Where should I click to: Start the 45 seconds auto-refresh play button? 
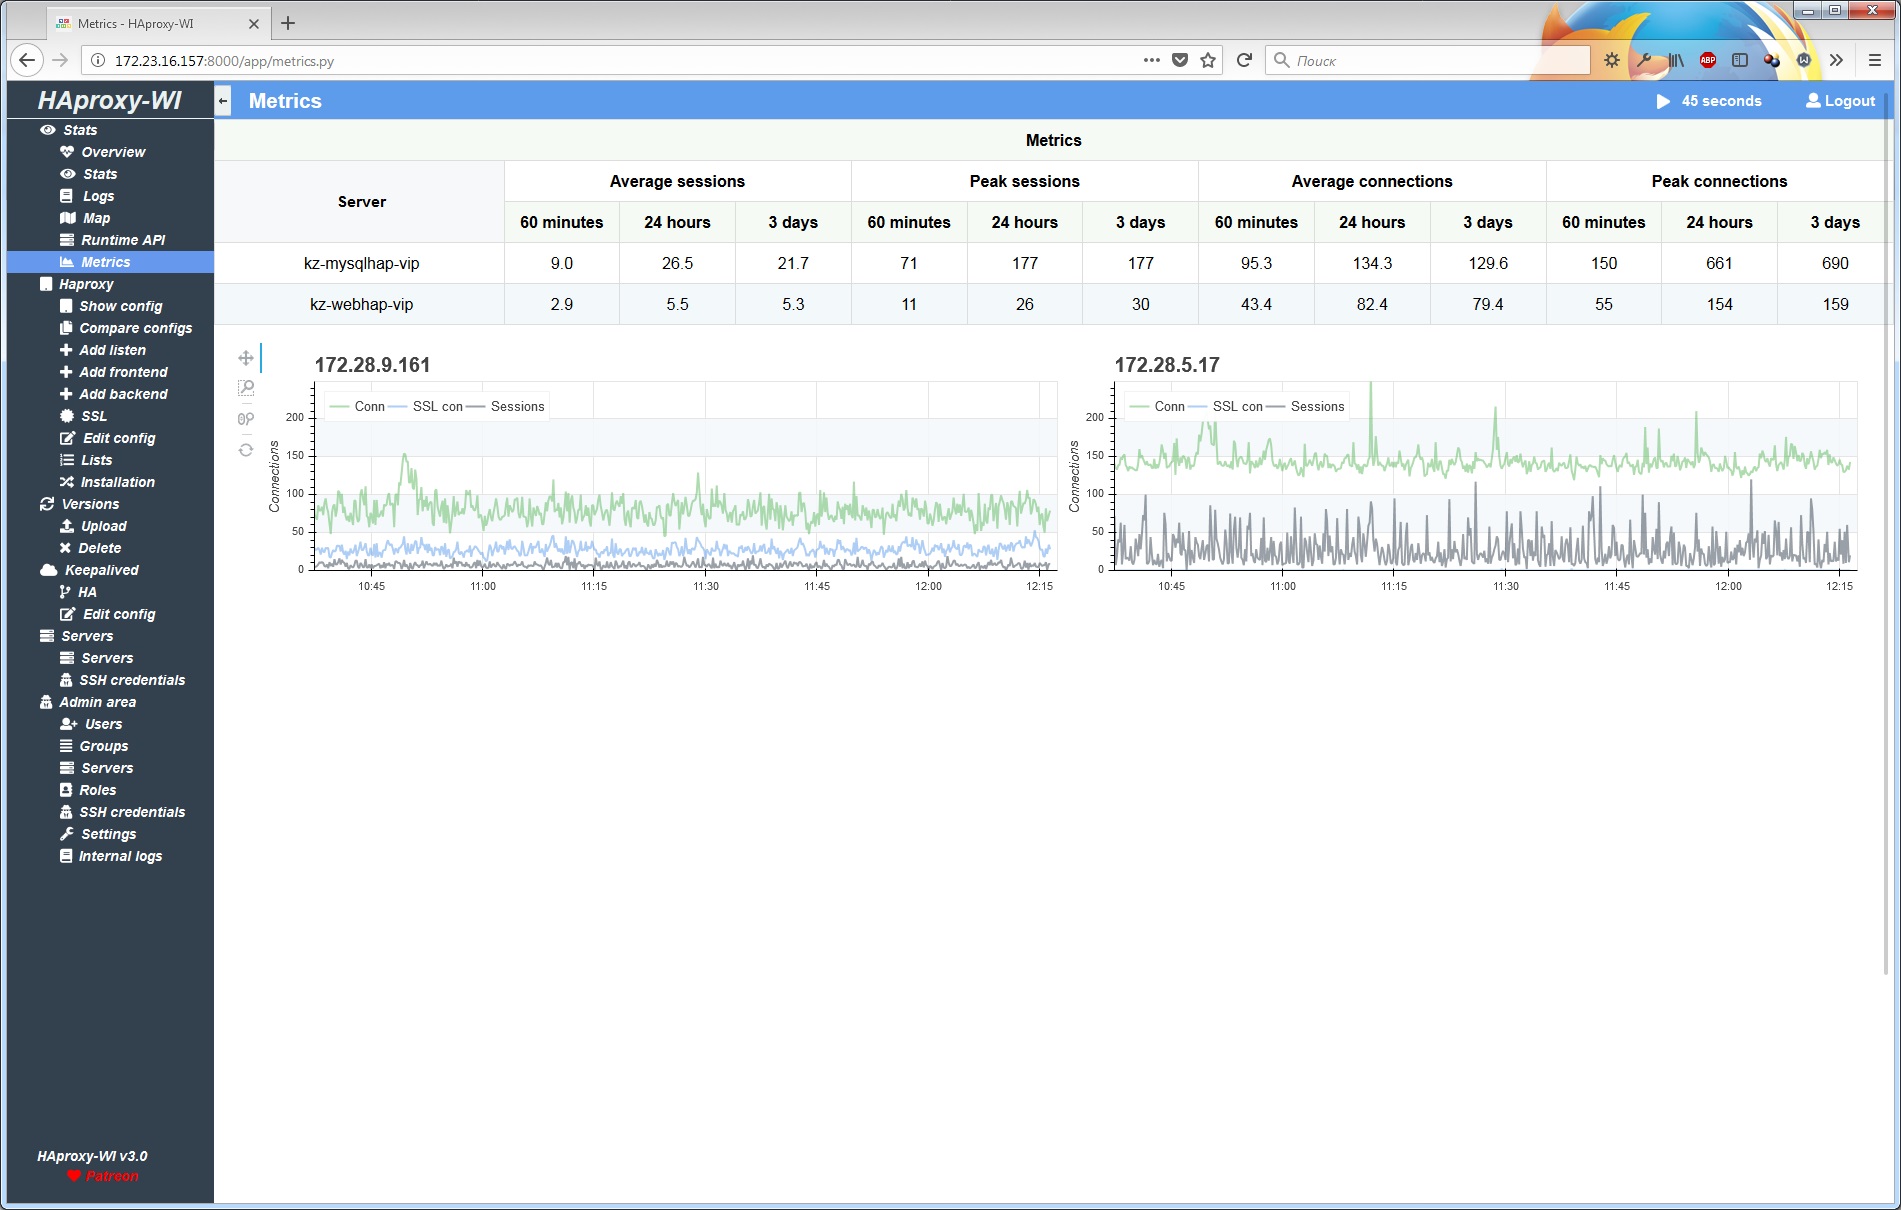1663,101
